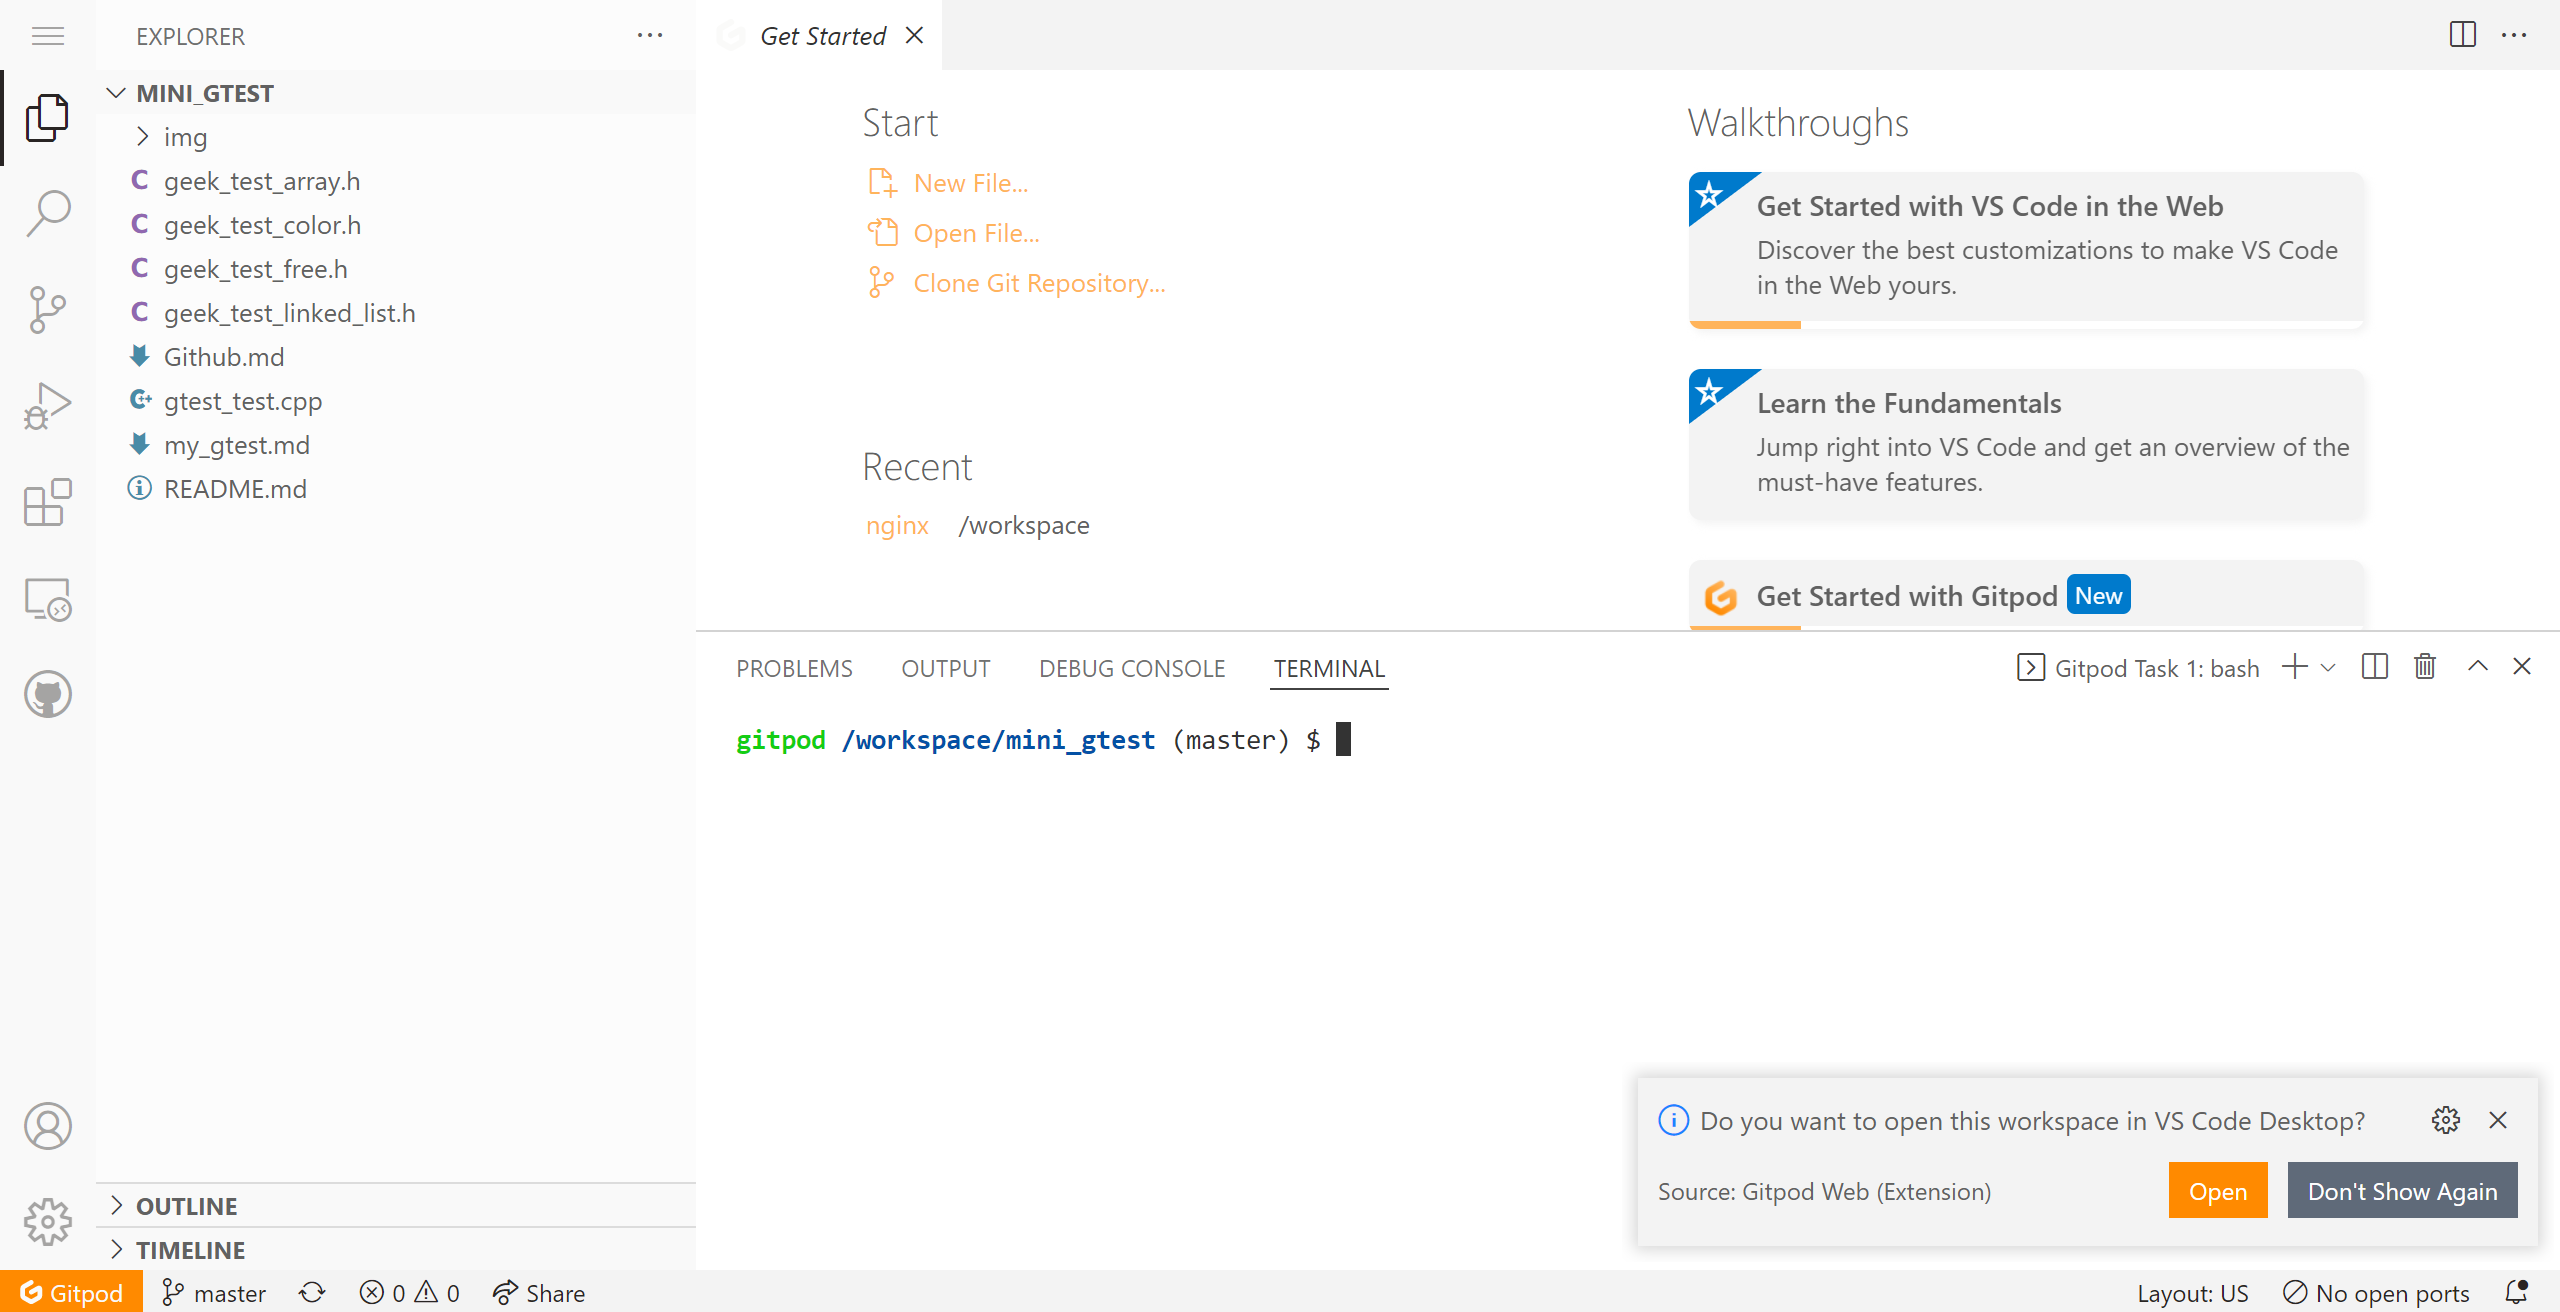Open the Remote Explorer view
This screenshot has height=1312, width=2560.
(x=47, y=599)
